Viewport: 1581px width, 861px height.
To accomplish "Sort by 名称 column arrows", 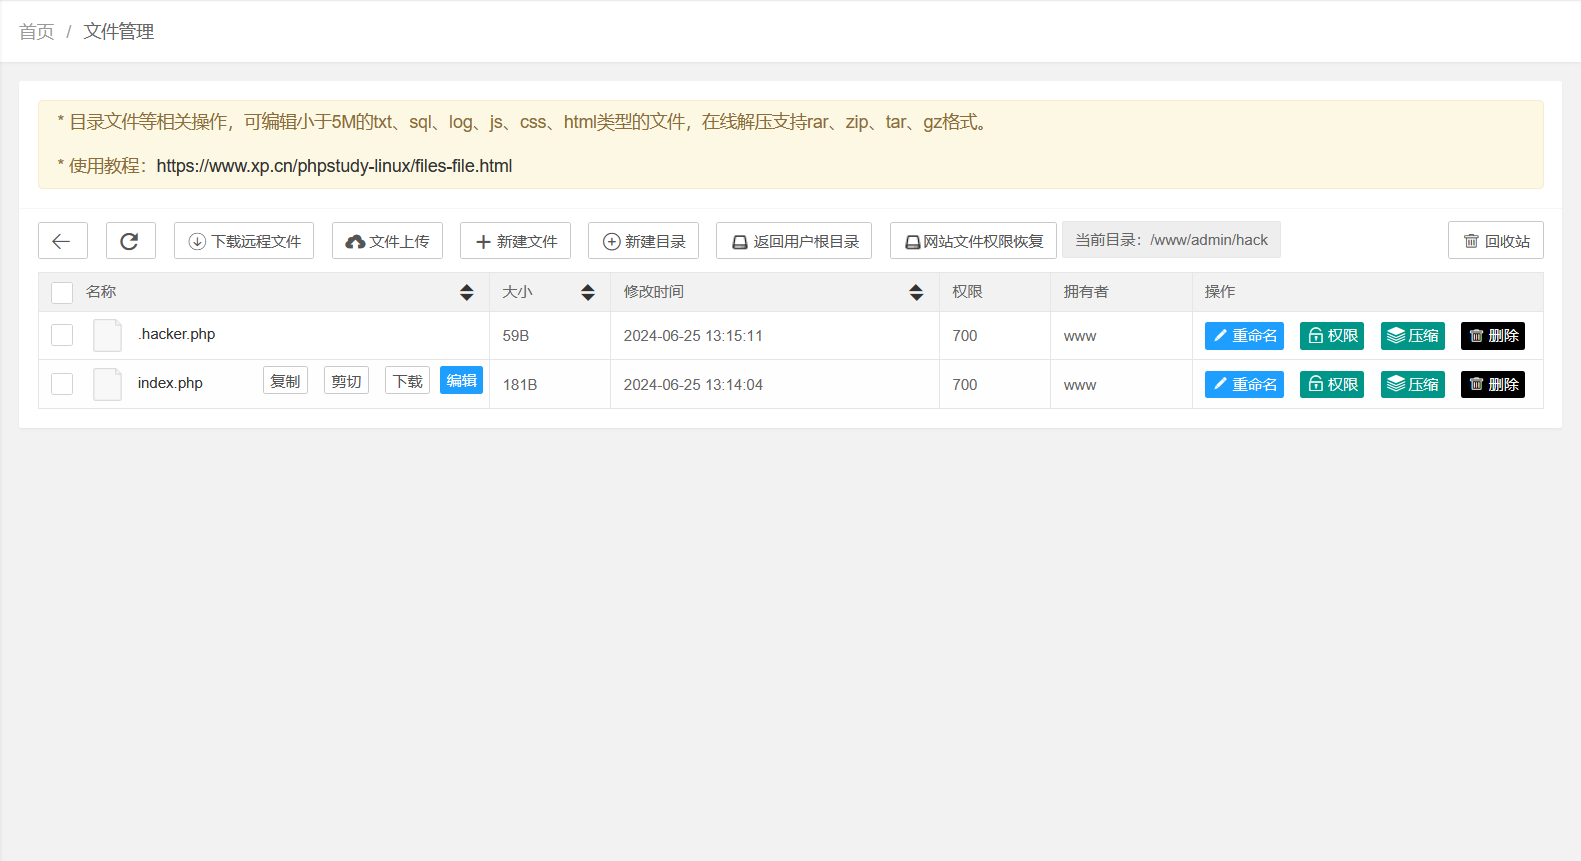I will click(466, 292).
